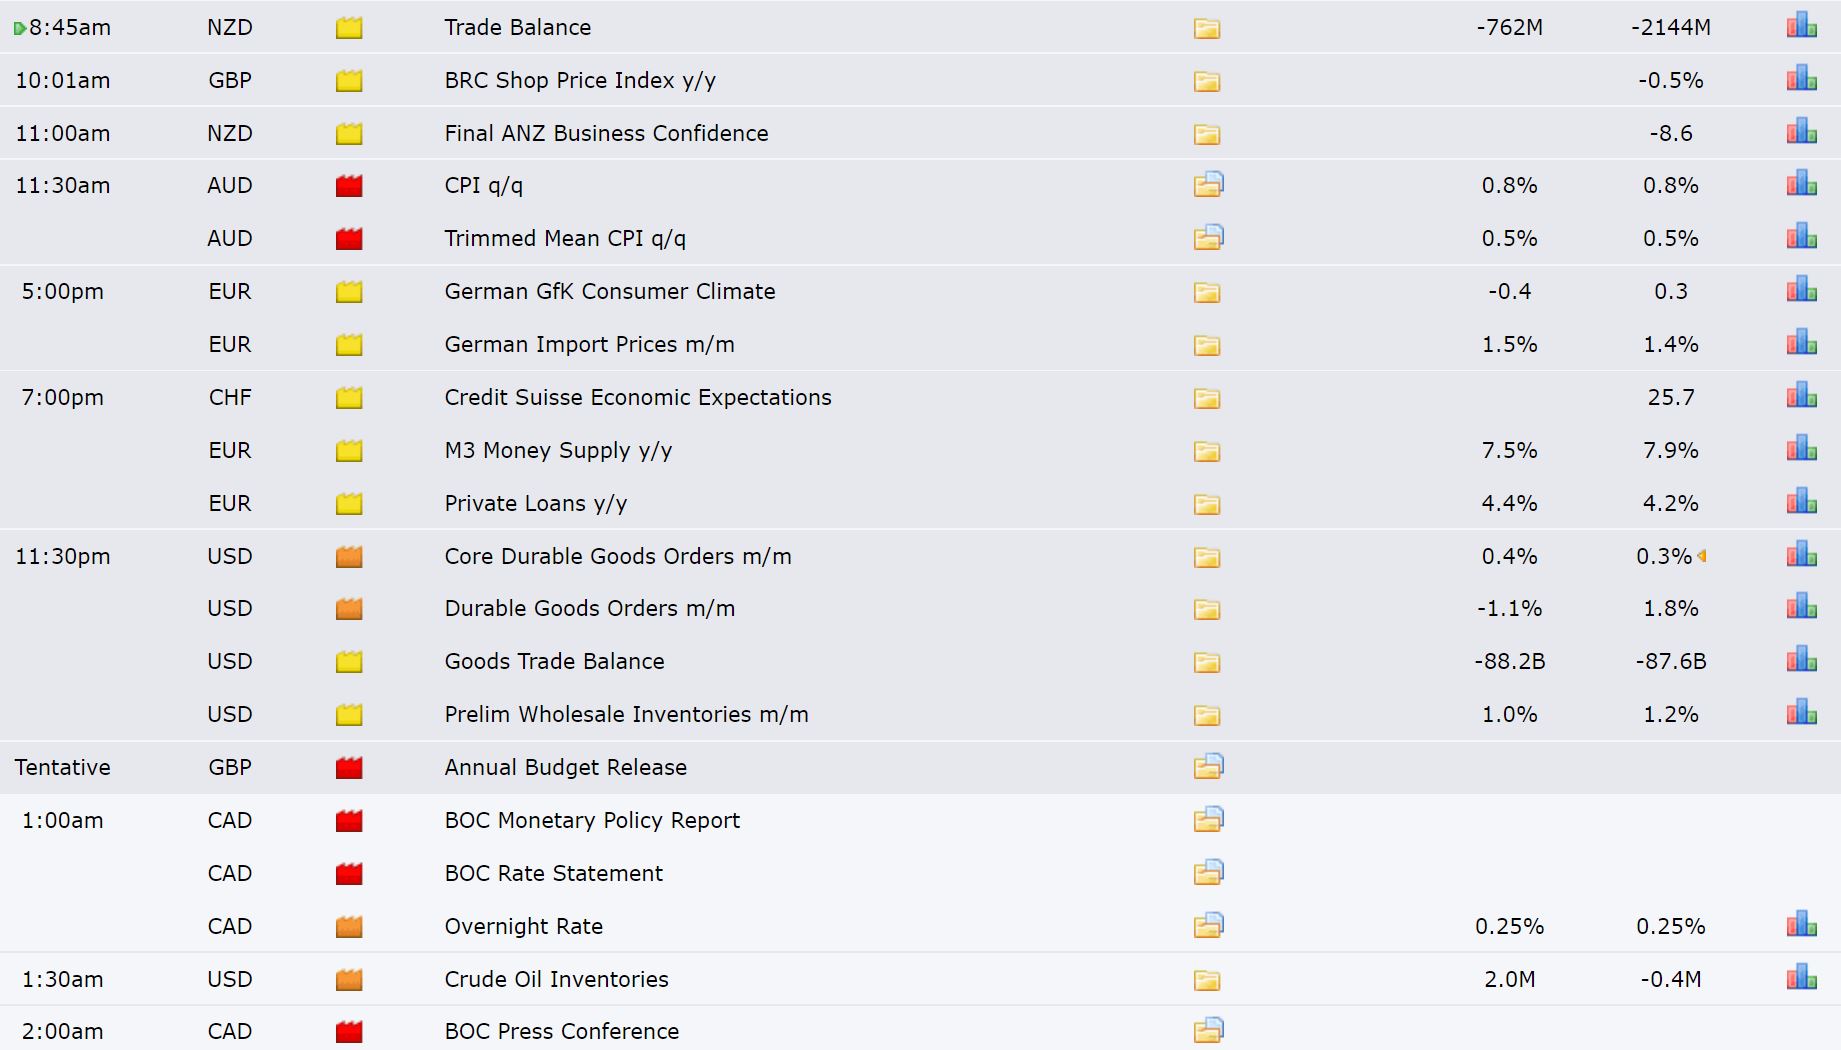Open detail folder for Trimmed Mean CPI q/q
Screen dimensions: 1841x1050
(1208, 237)
